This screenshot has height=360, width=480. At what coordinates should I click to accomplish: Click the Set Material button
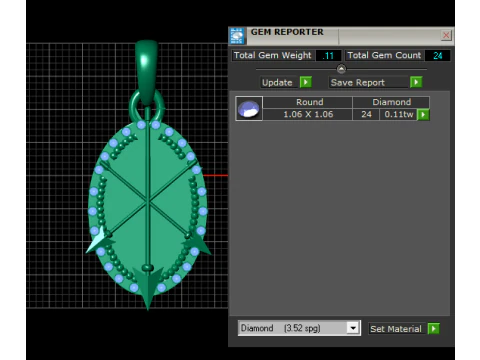coord(396,329)
